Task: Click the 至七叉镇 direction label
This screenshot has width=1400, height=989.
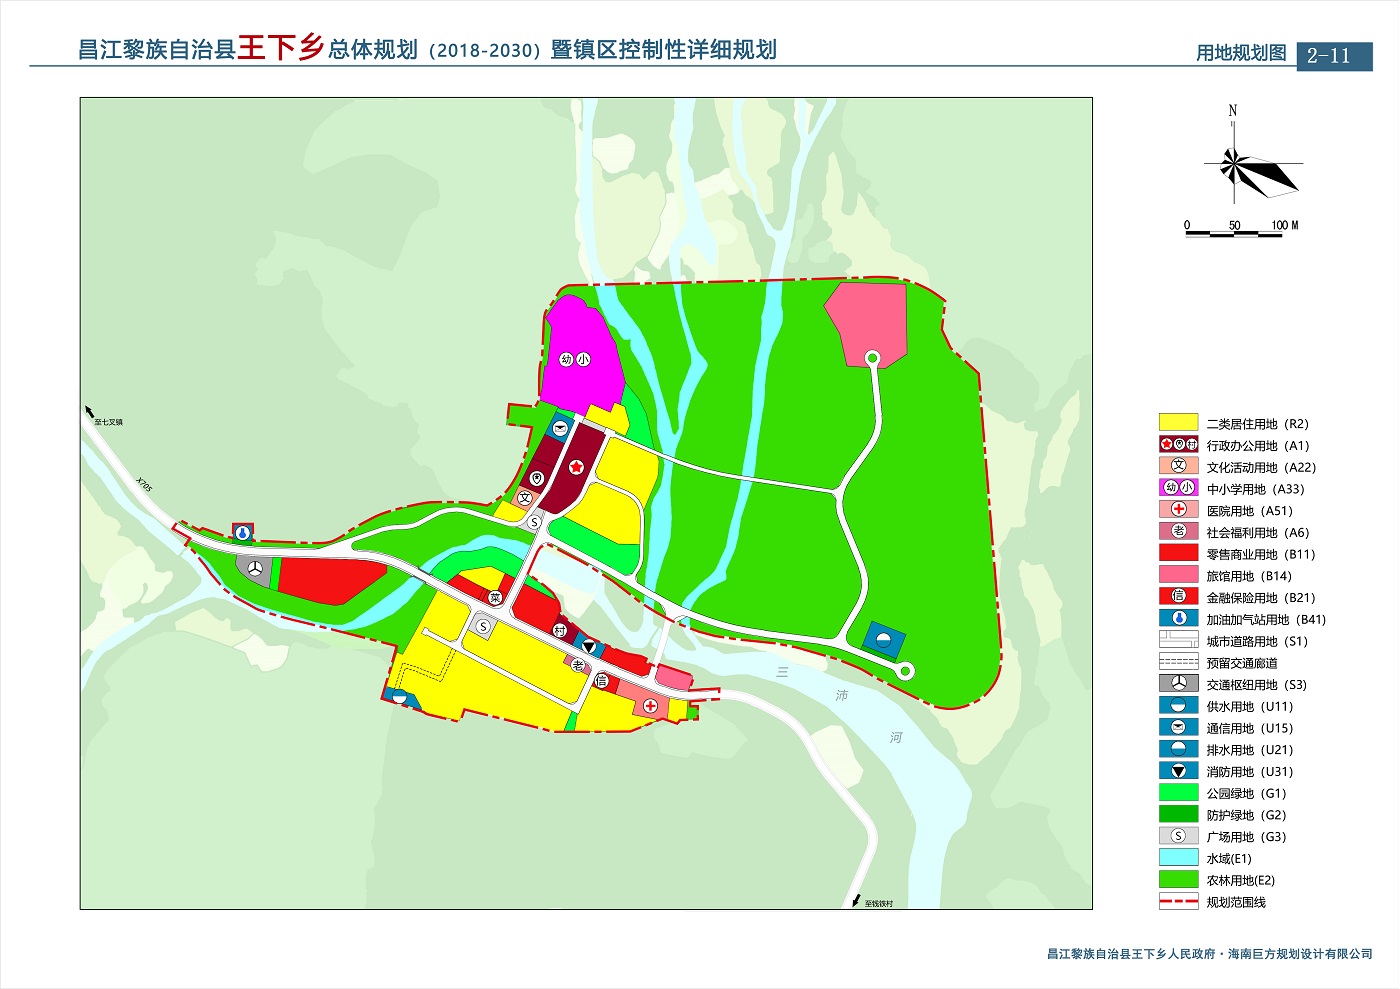Action: 109,422
